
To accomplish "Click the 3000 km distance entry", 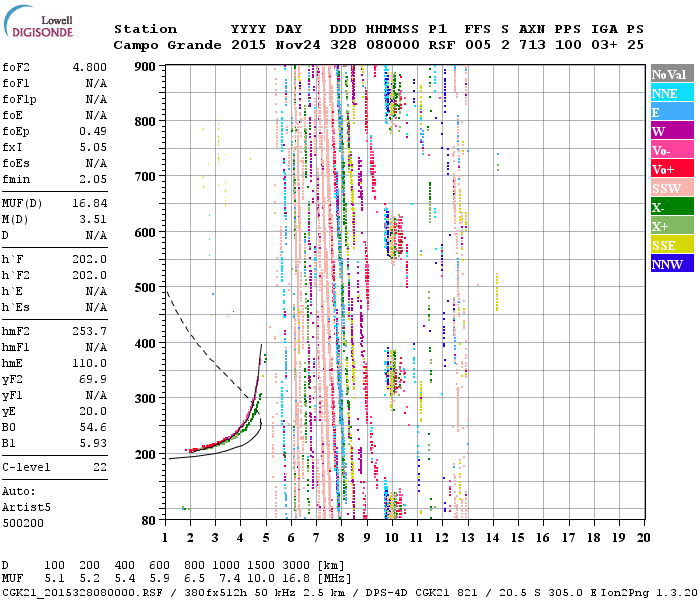I will click(296, 565).
